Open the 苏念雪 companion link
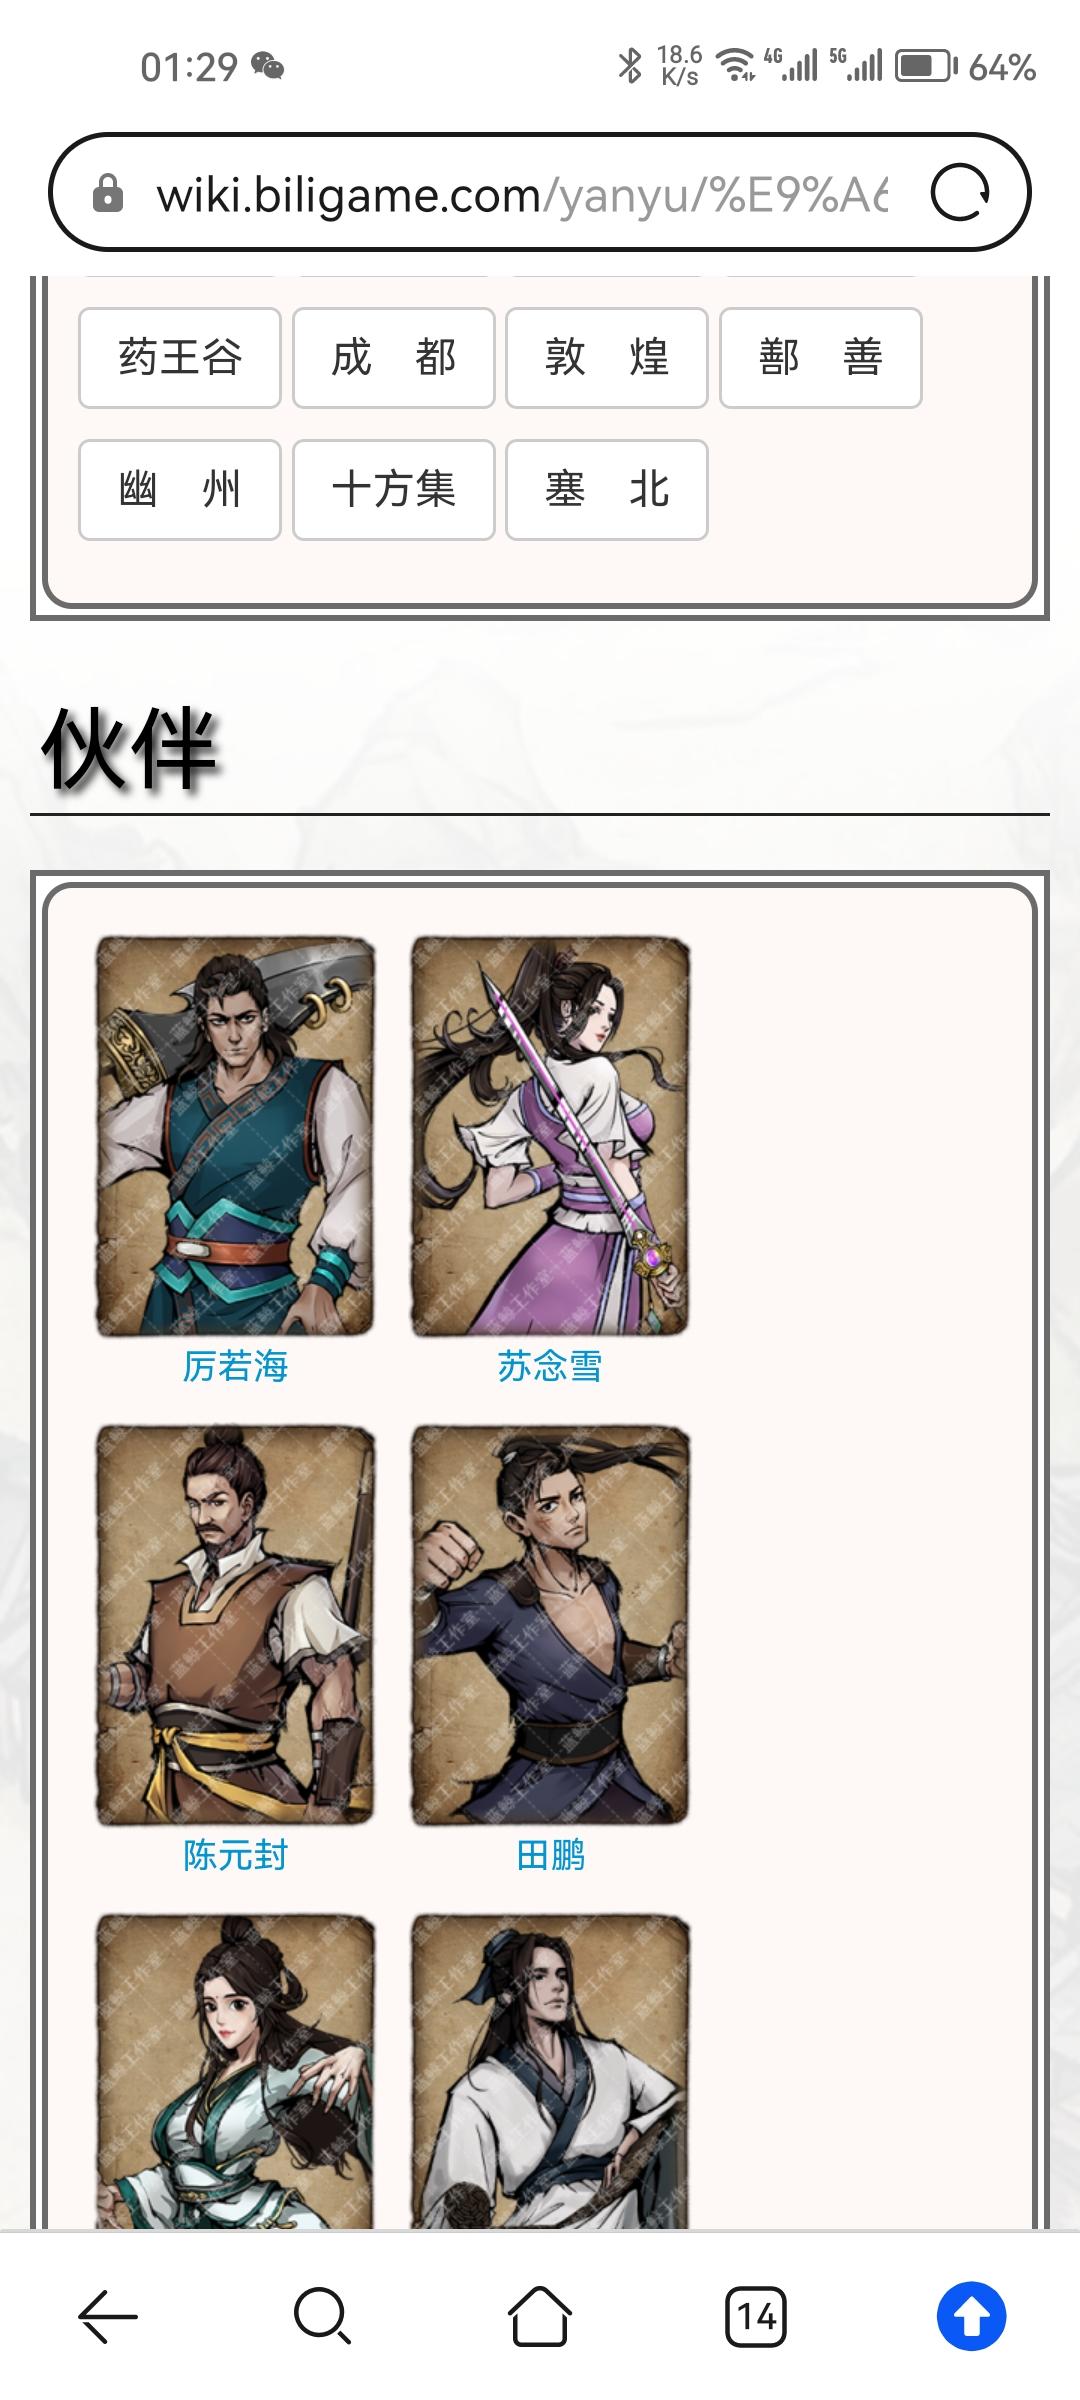 point(550,1366)
